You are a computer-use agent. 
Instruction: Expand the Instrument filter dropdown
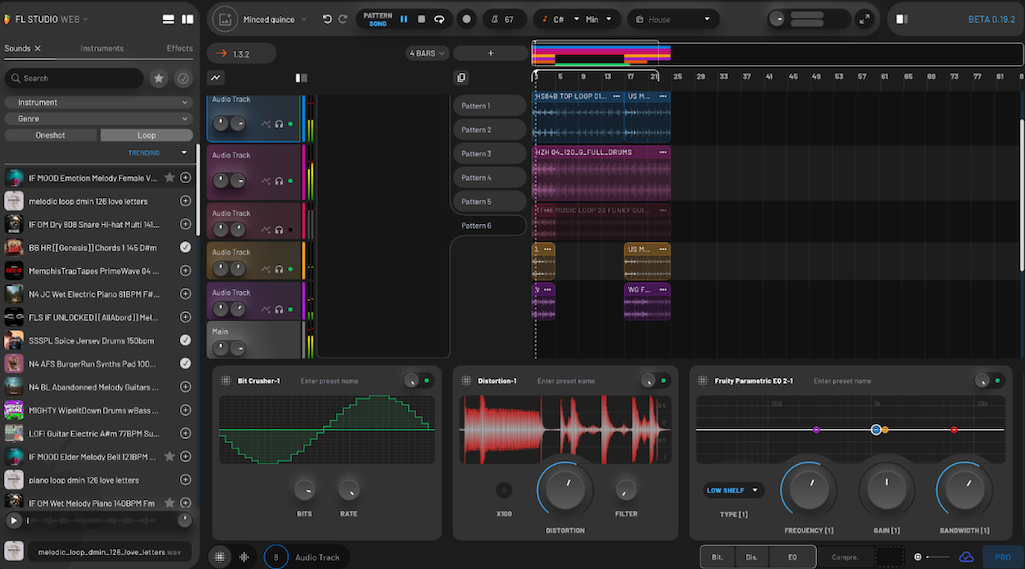point(98,102)
